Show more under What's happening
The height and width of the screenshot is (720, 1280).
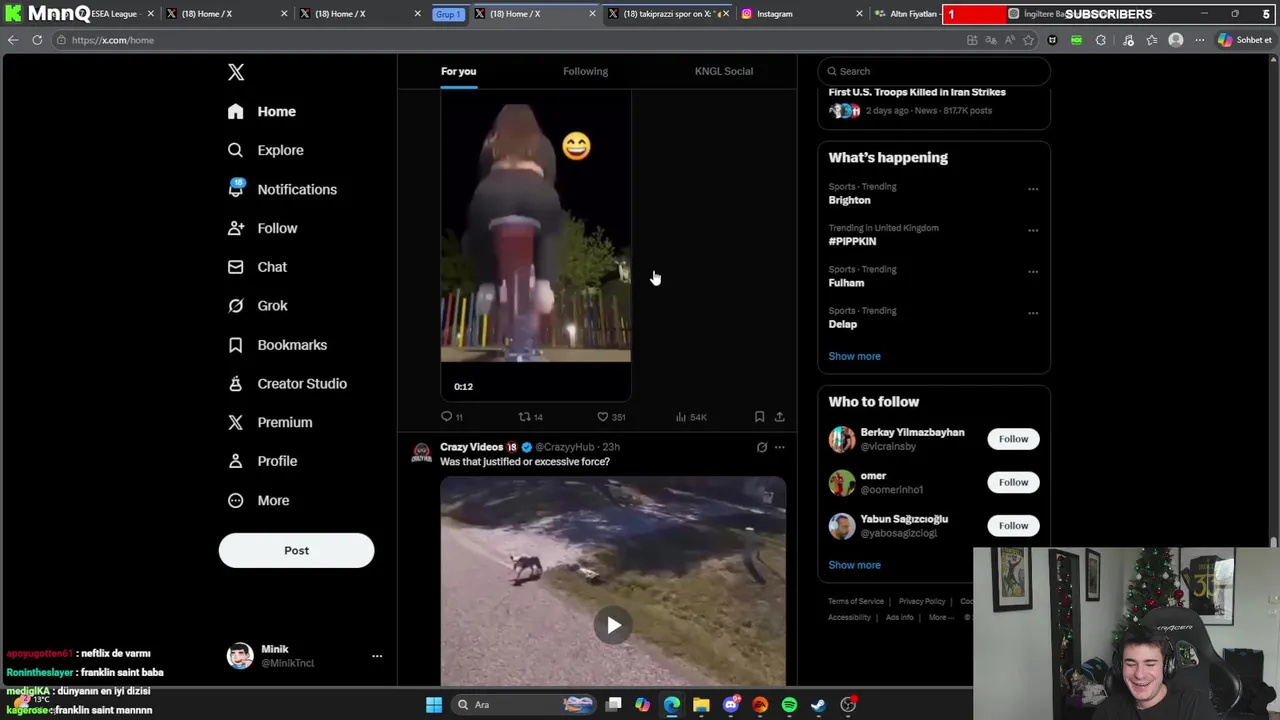point(854,356)
